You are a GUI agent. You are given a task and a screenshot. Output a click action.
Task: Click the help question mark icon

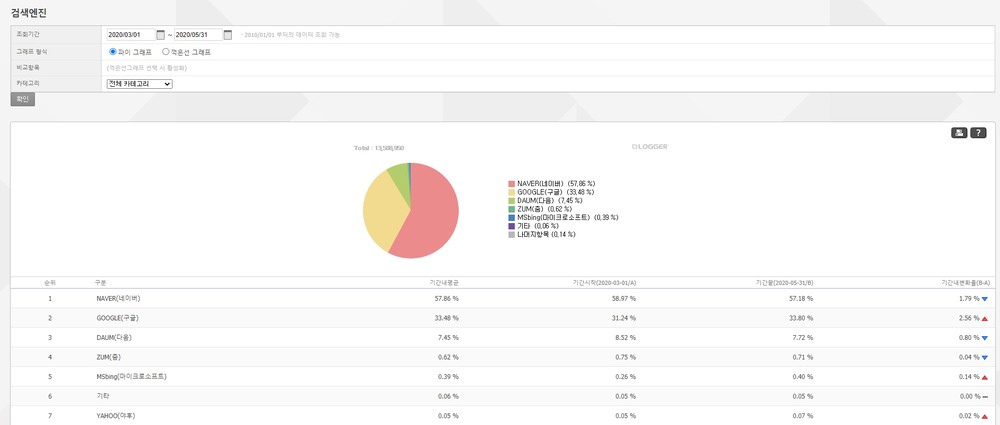(x=978, y=133)
